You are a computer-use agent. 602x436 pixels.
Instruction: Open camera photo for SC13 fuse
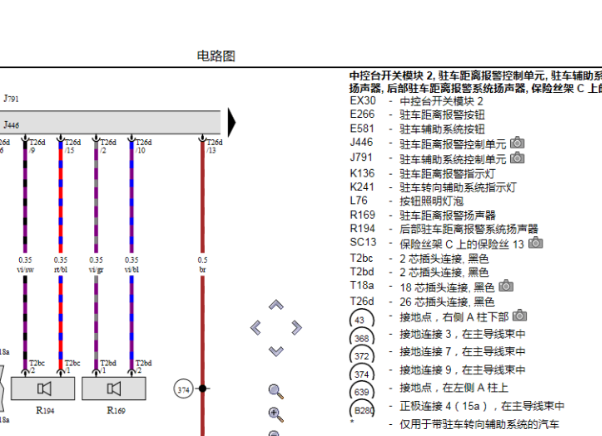[x=536, y=243]
